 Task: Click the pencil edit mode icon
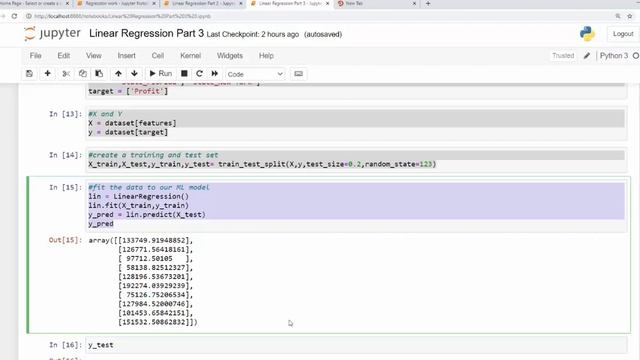tap(587, 56)
